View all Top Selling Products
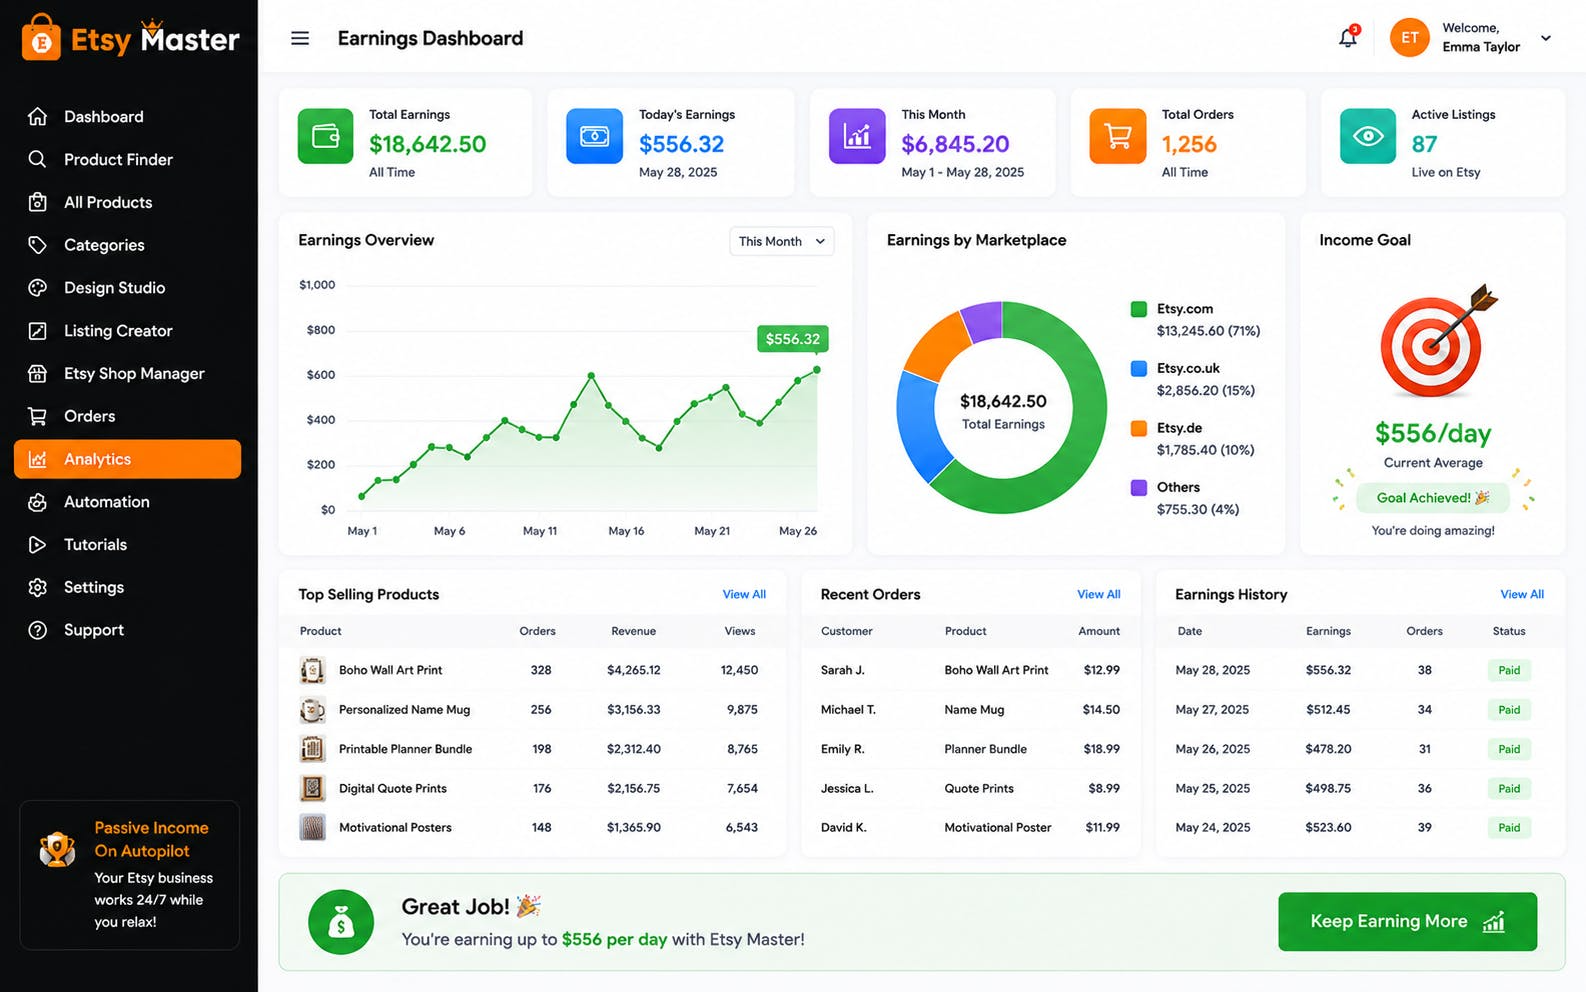1586x992 pixels. pos(744,594)
